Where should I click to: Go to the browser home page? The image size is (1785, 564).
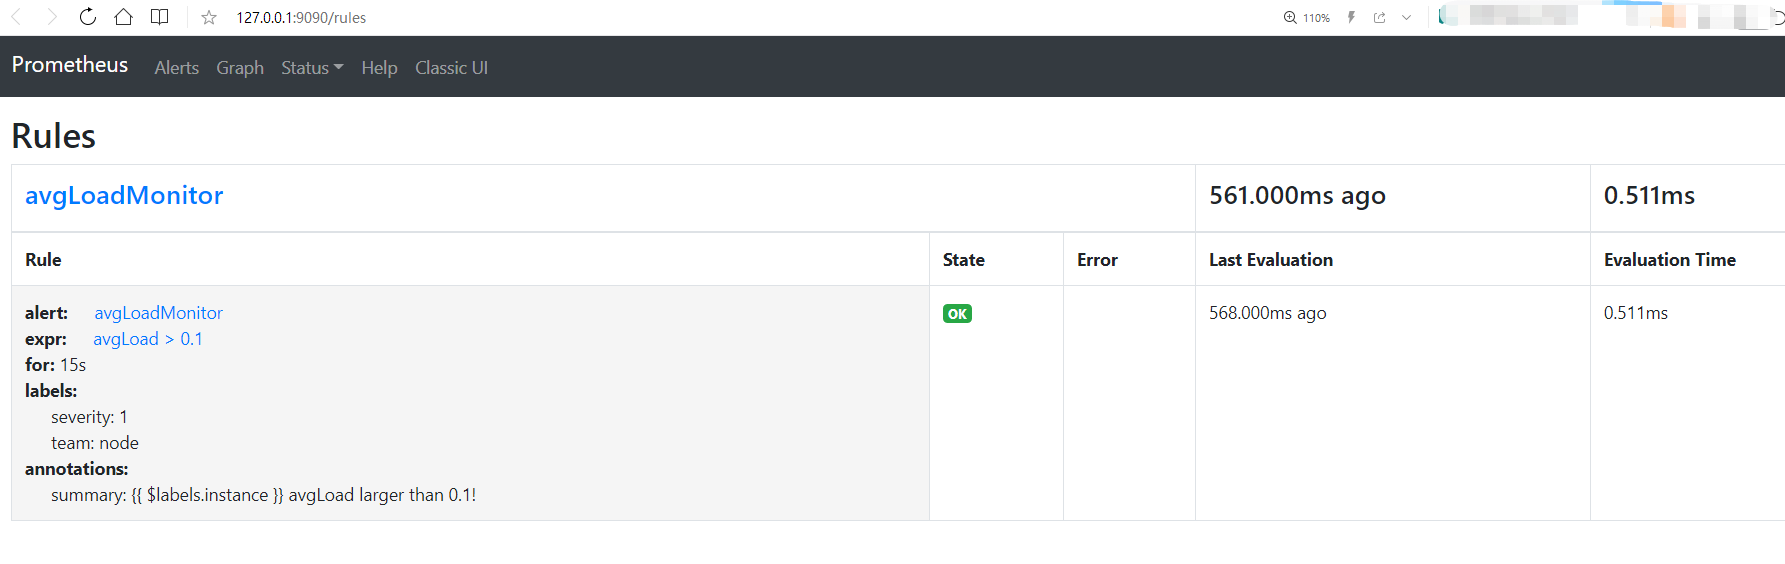pyautogui.click(x=123, y=17)
